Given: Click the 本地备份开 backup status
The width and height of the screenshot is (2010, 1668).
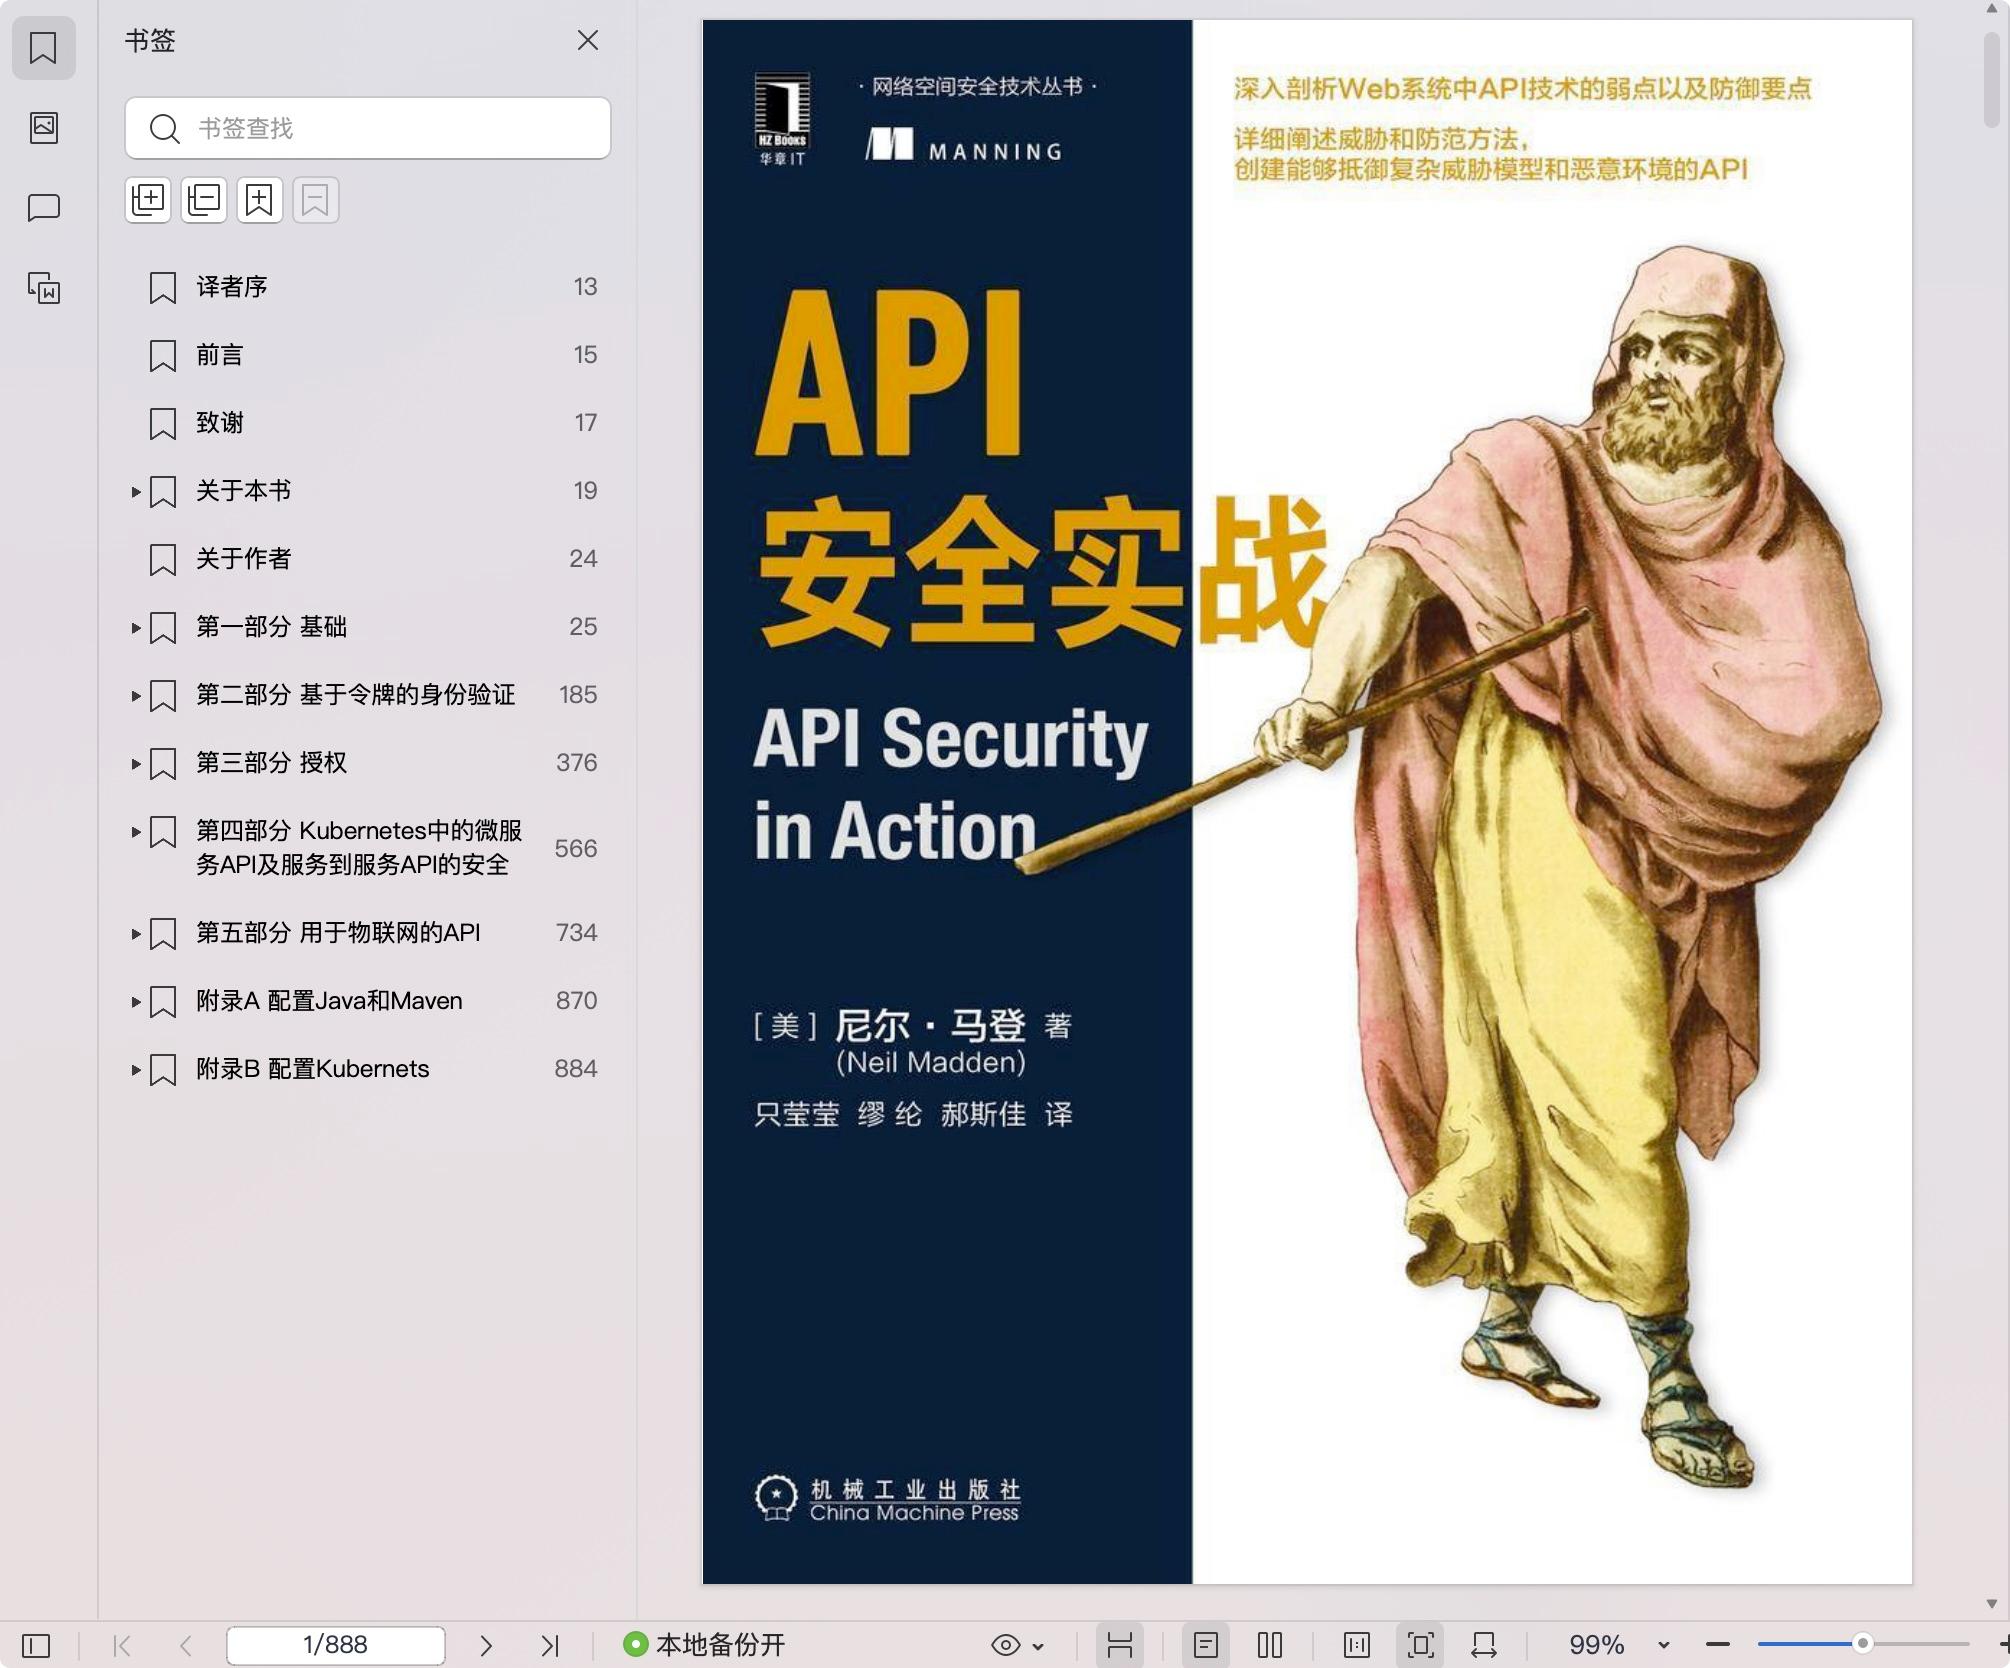Looking at the screenshot, I should pos(720,1645).
